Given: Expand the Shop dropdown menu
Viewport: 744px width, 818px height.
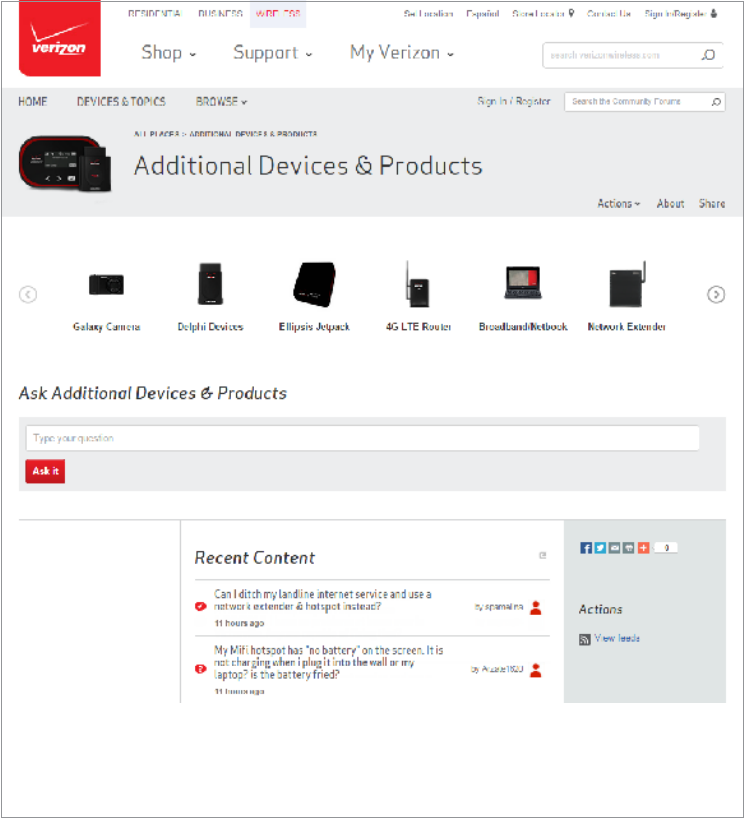Looking at the screenshot, I should click(169, 53).
